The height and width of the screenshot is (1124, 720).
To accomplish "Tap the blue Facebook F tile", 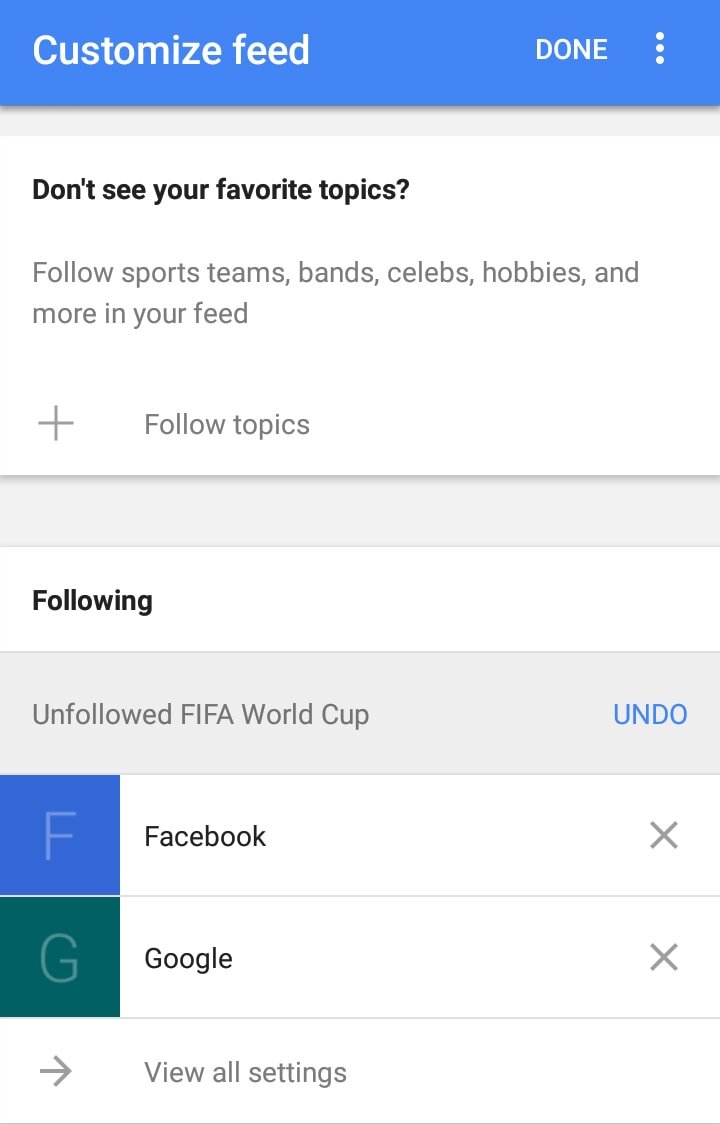I will tap(60, 835).
